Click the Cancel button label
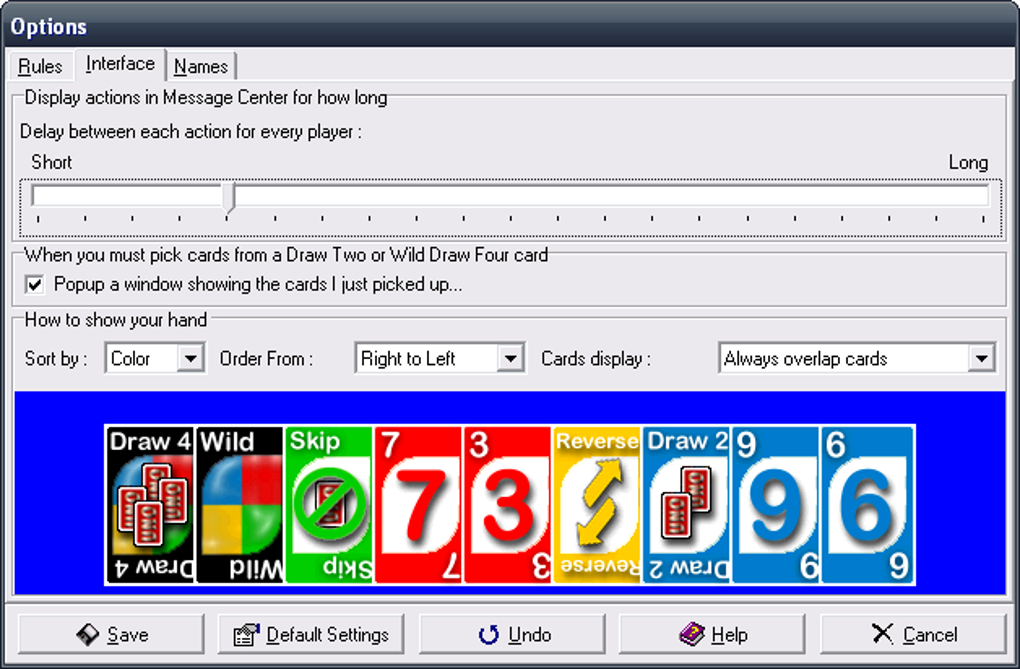Screen dimensions: 1020x669 (x=930, y=635)
